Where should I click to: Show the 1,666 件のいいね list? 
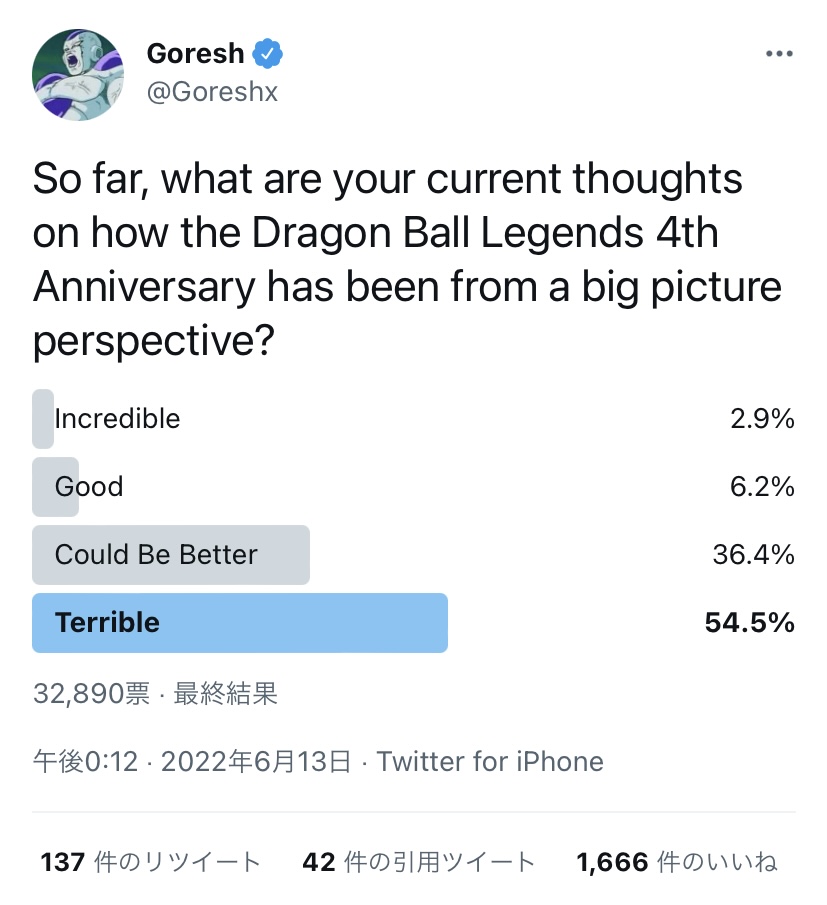coord(677,862)
